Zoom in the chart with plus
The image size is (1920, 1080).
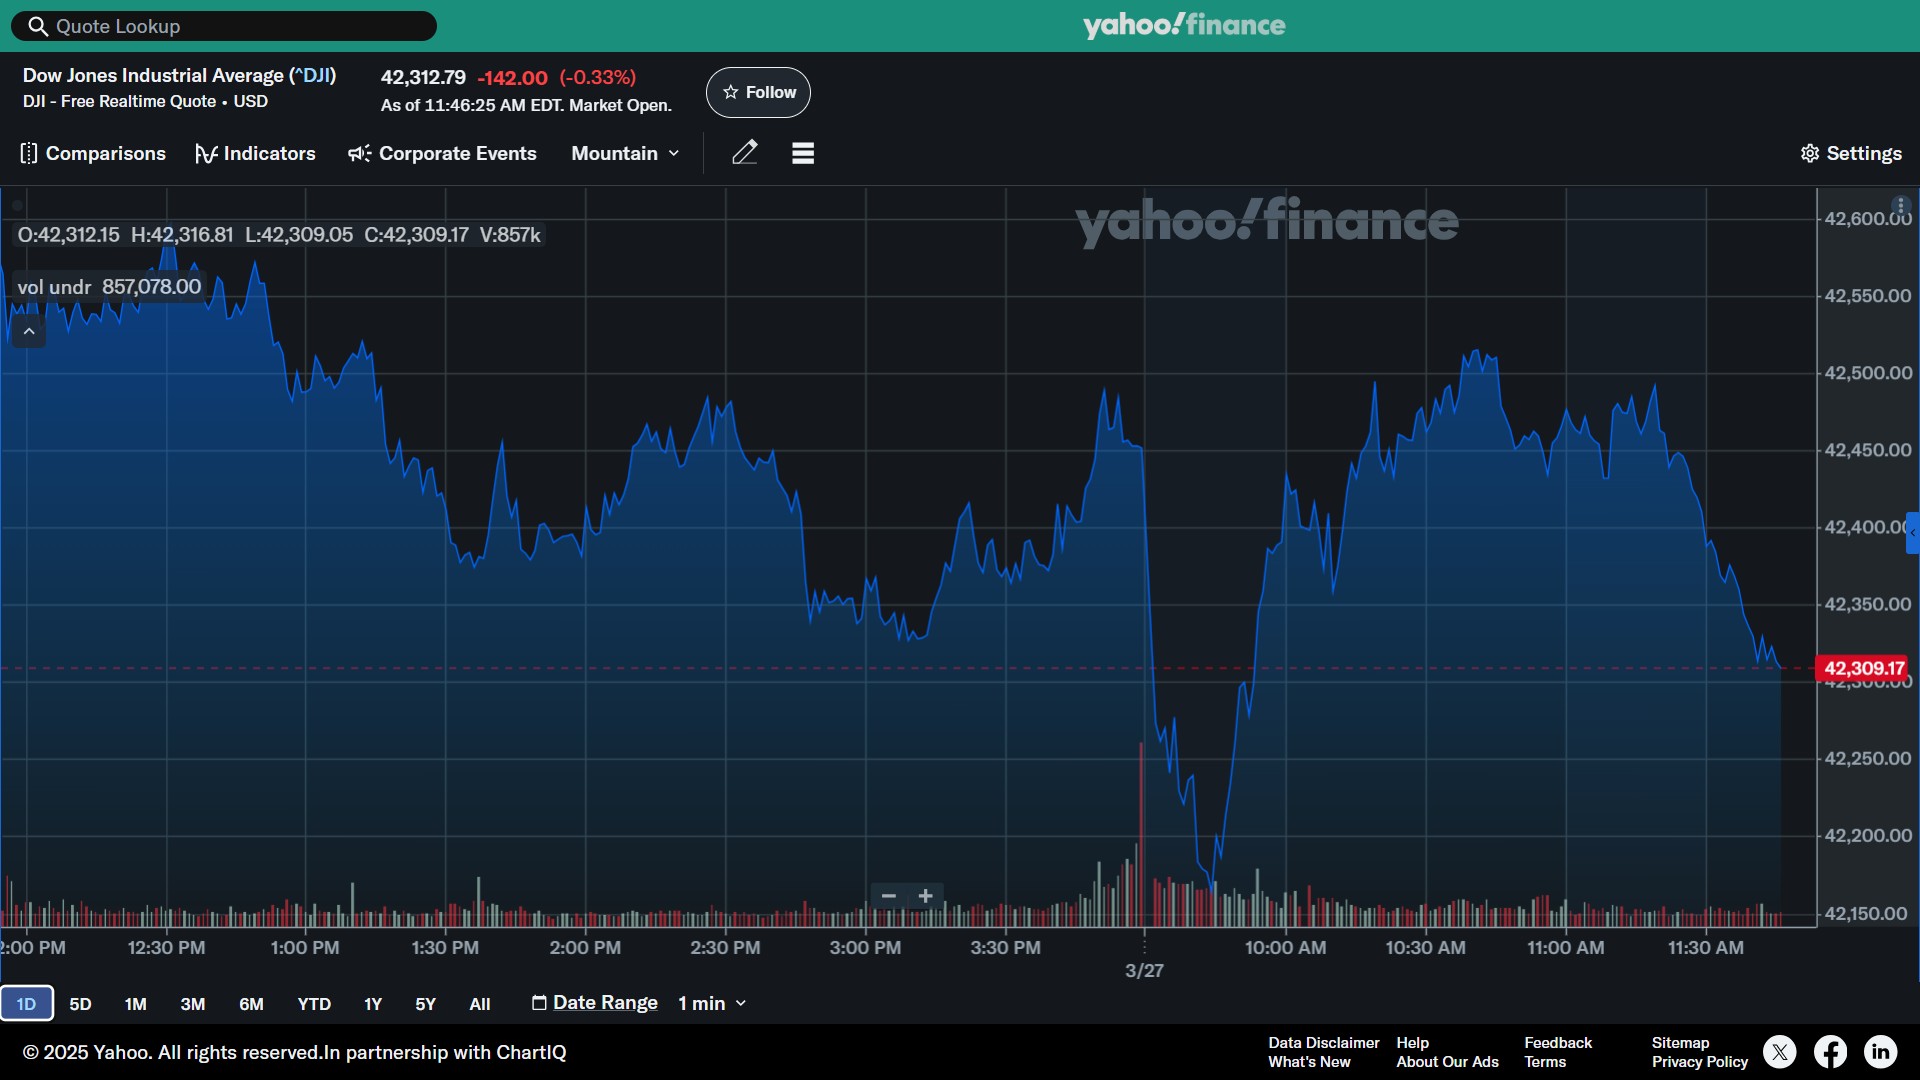pos(926,896)
